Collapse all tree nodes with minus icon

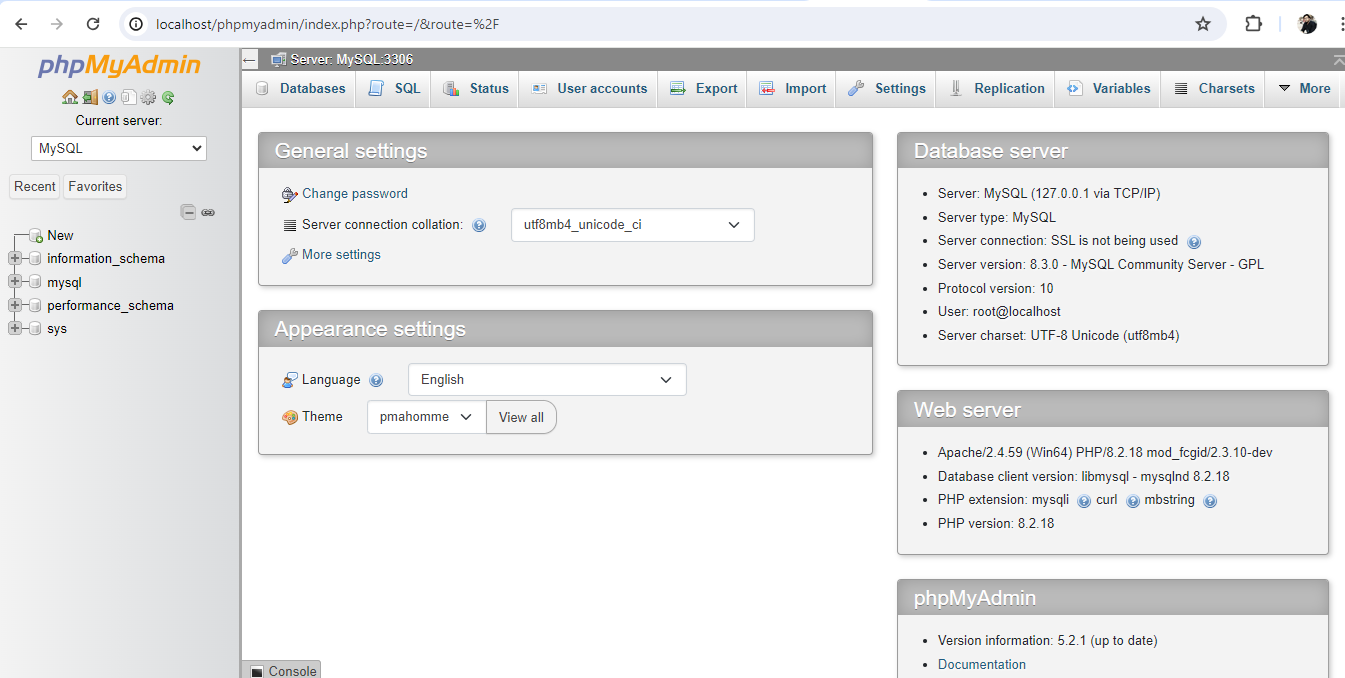(x=188, y=212)
